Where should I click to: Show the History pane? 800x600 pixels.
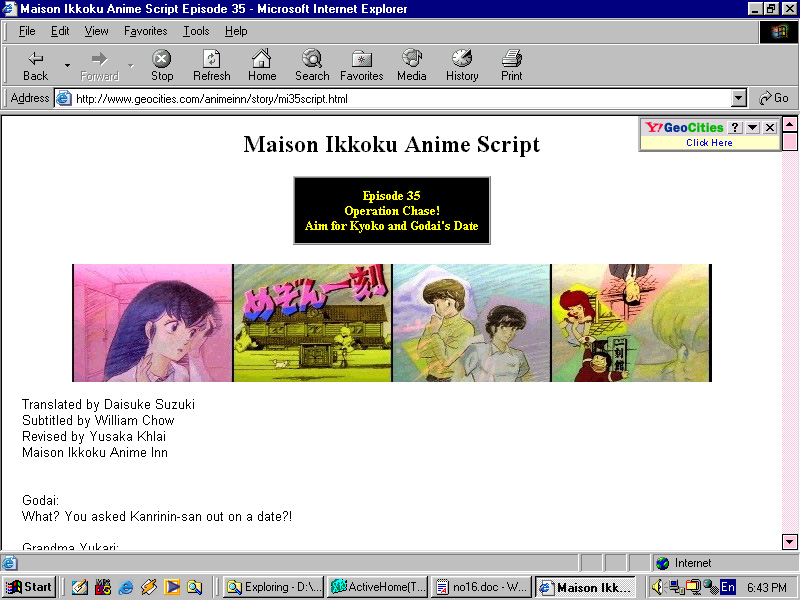(x=462, y=66)
